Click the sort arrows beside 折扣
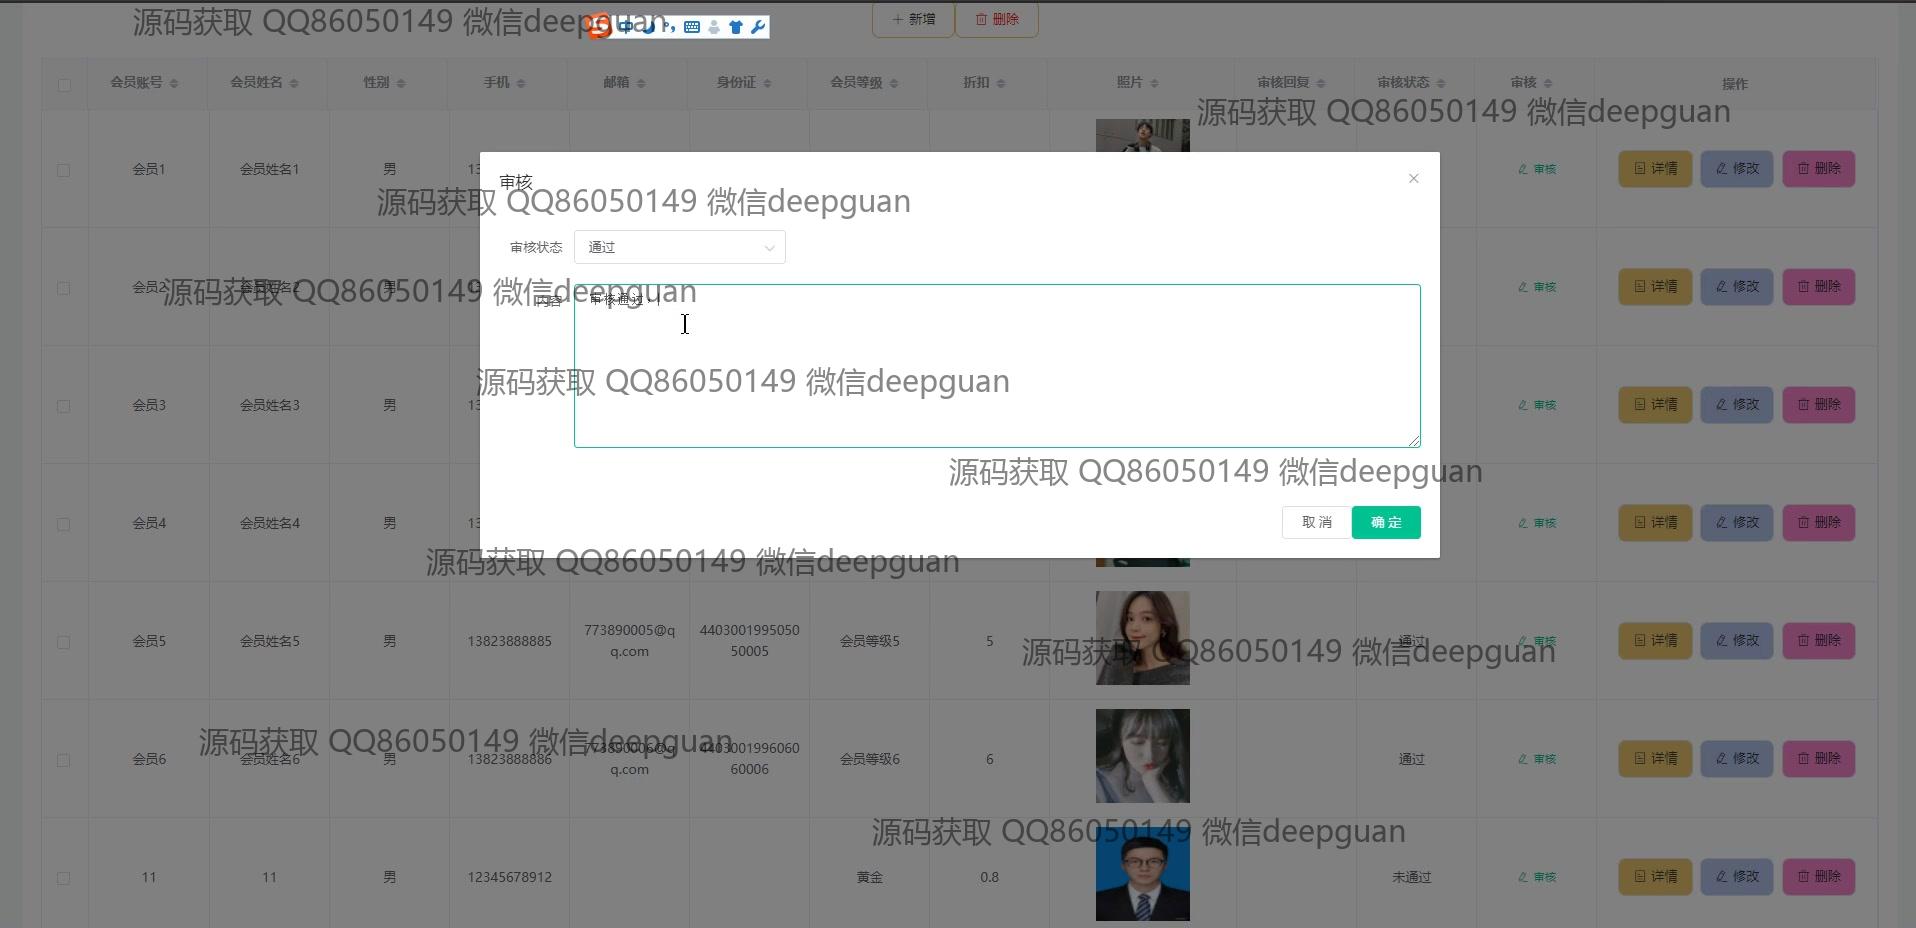The width and height of the screenshot is (1916, 928). coord(1001,83)
